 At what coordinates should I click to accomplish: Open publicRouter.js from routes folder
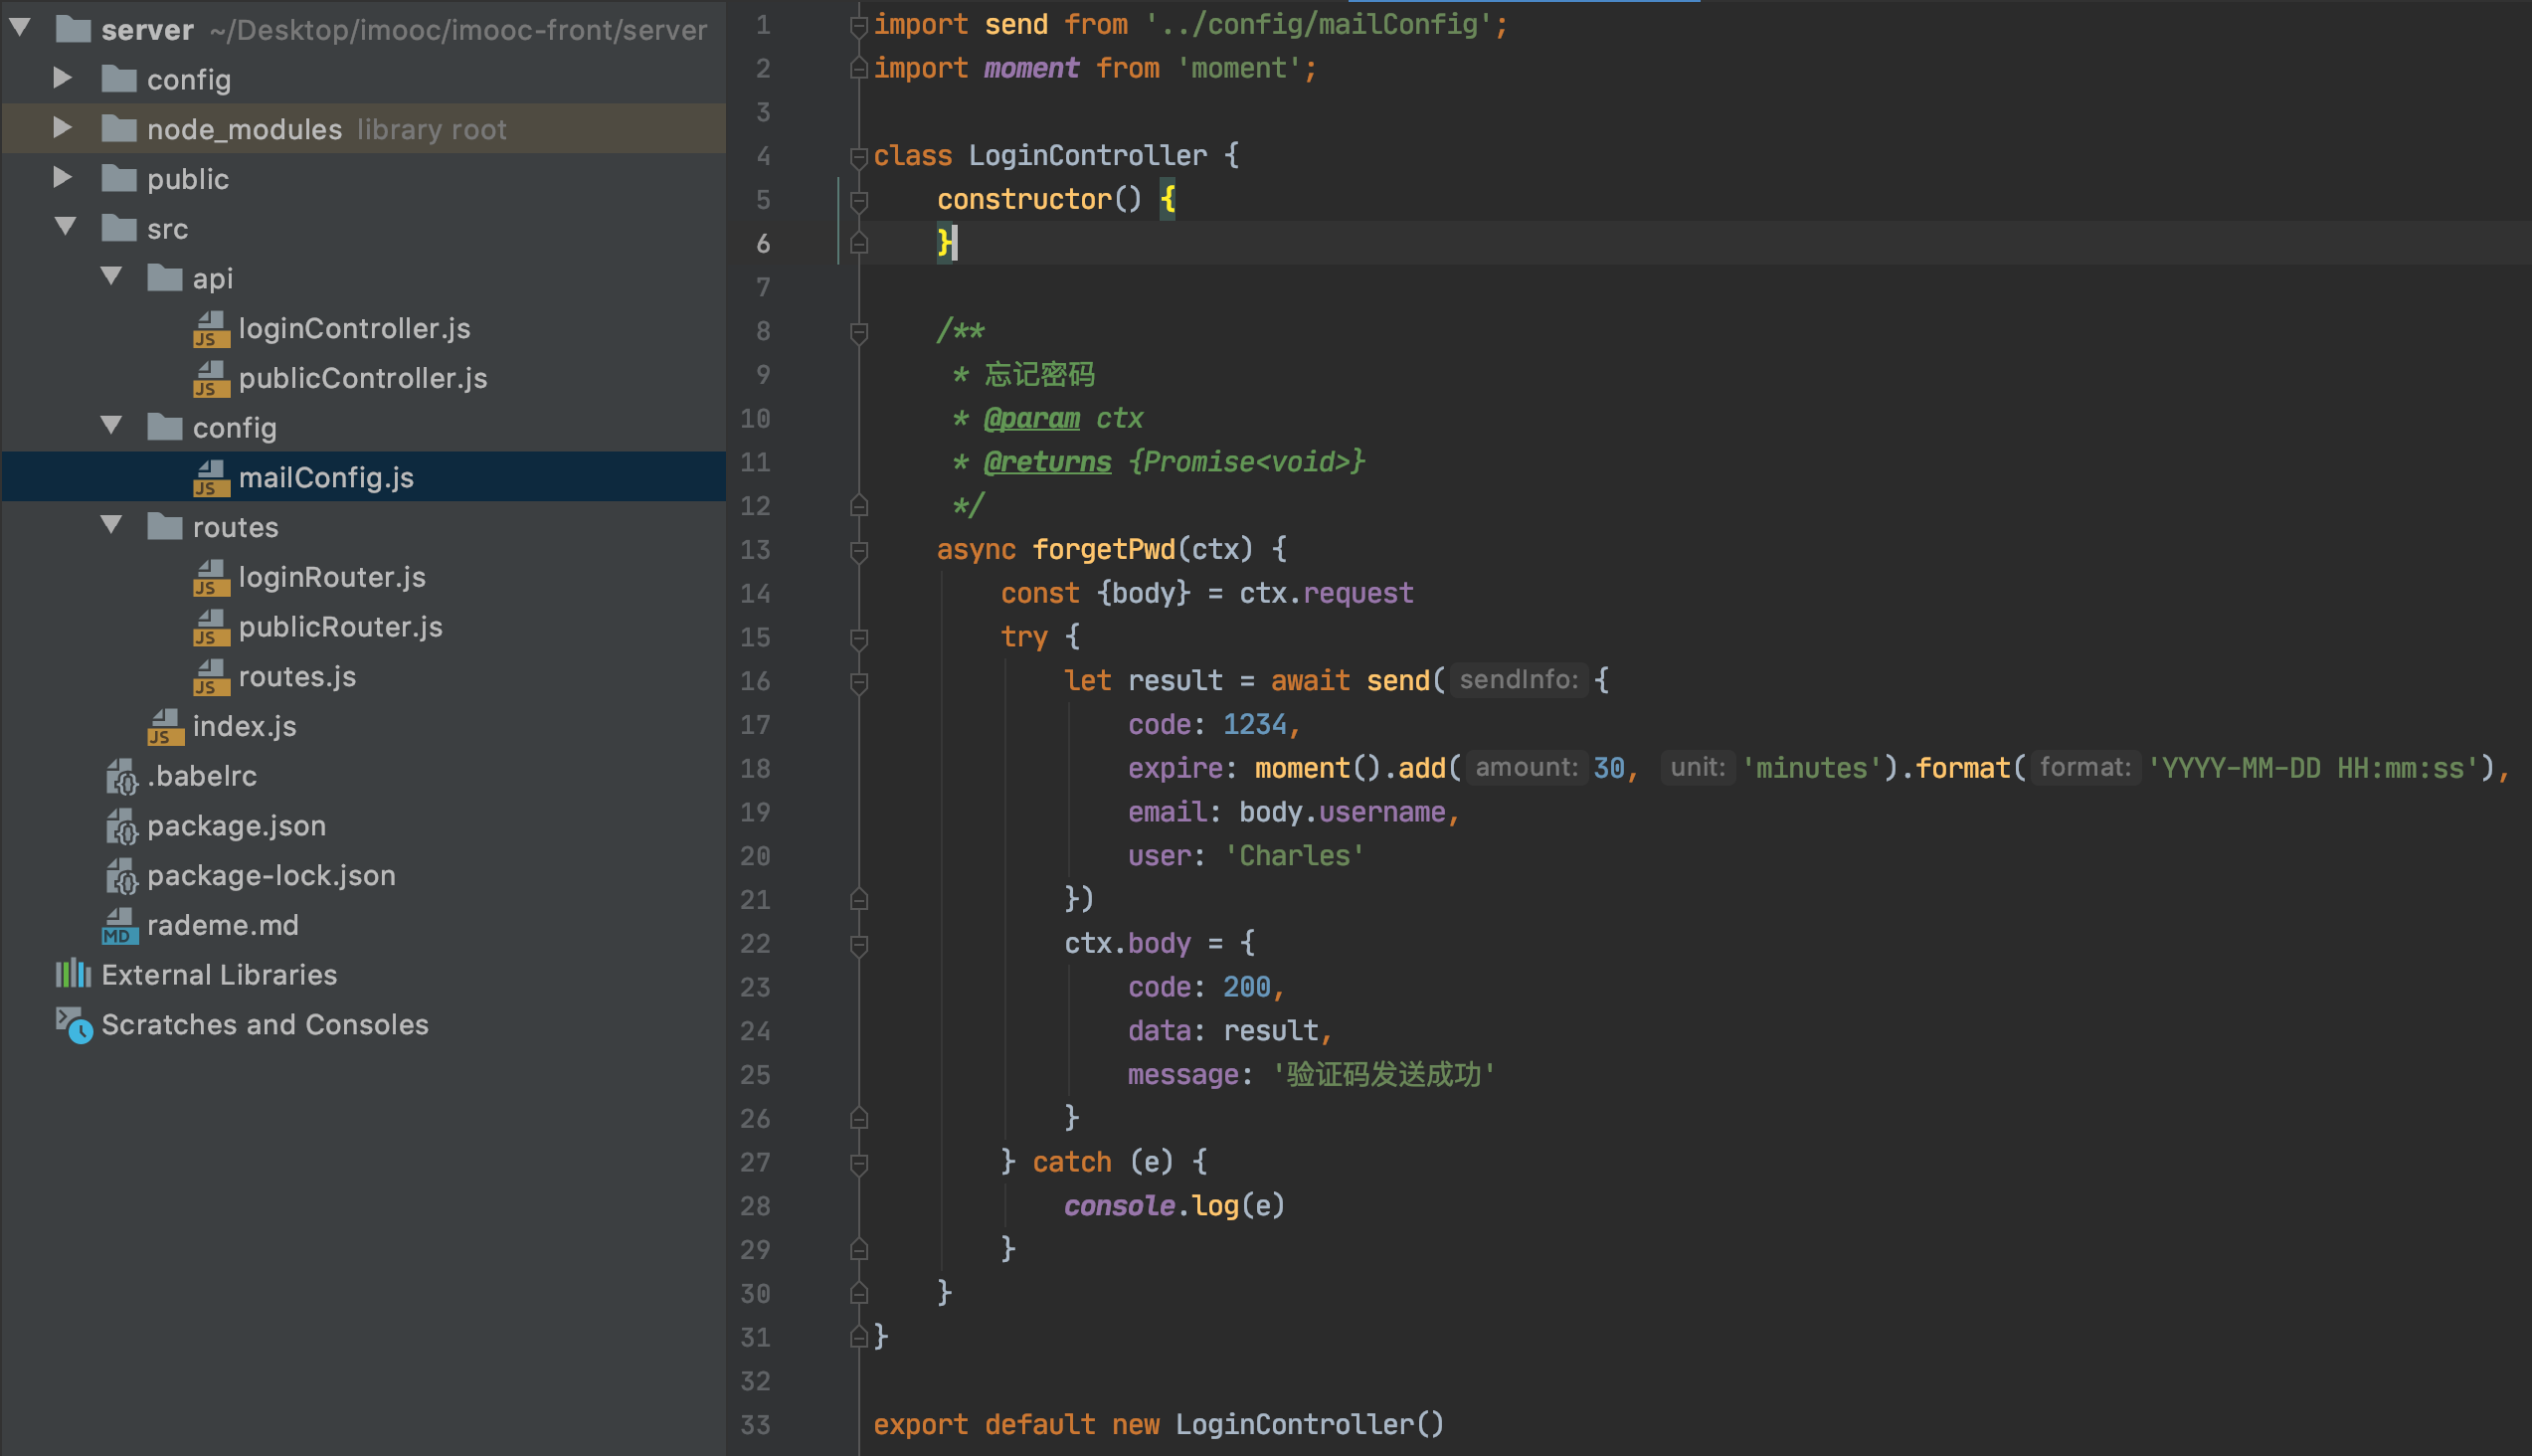pyautogui.click(x=340, y=627)
